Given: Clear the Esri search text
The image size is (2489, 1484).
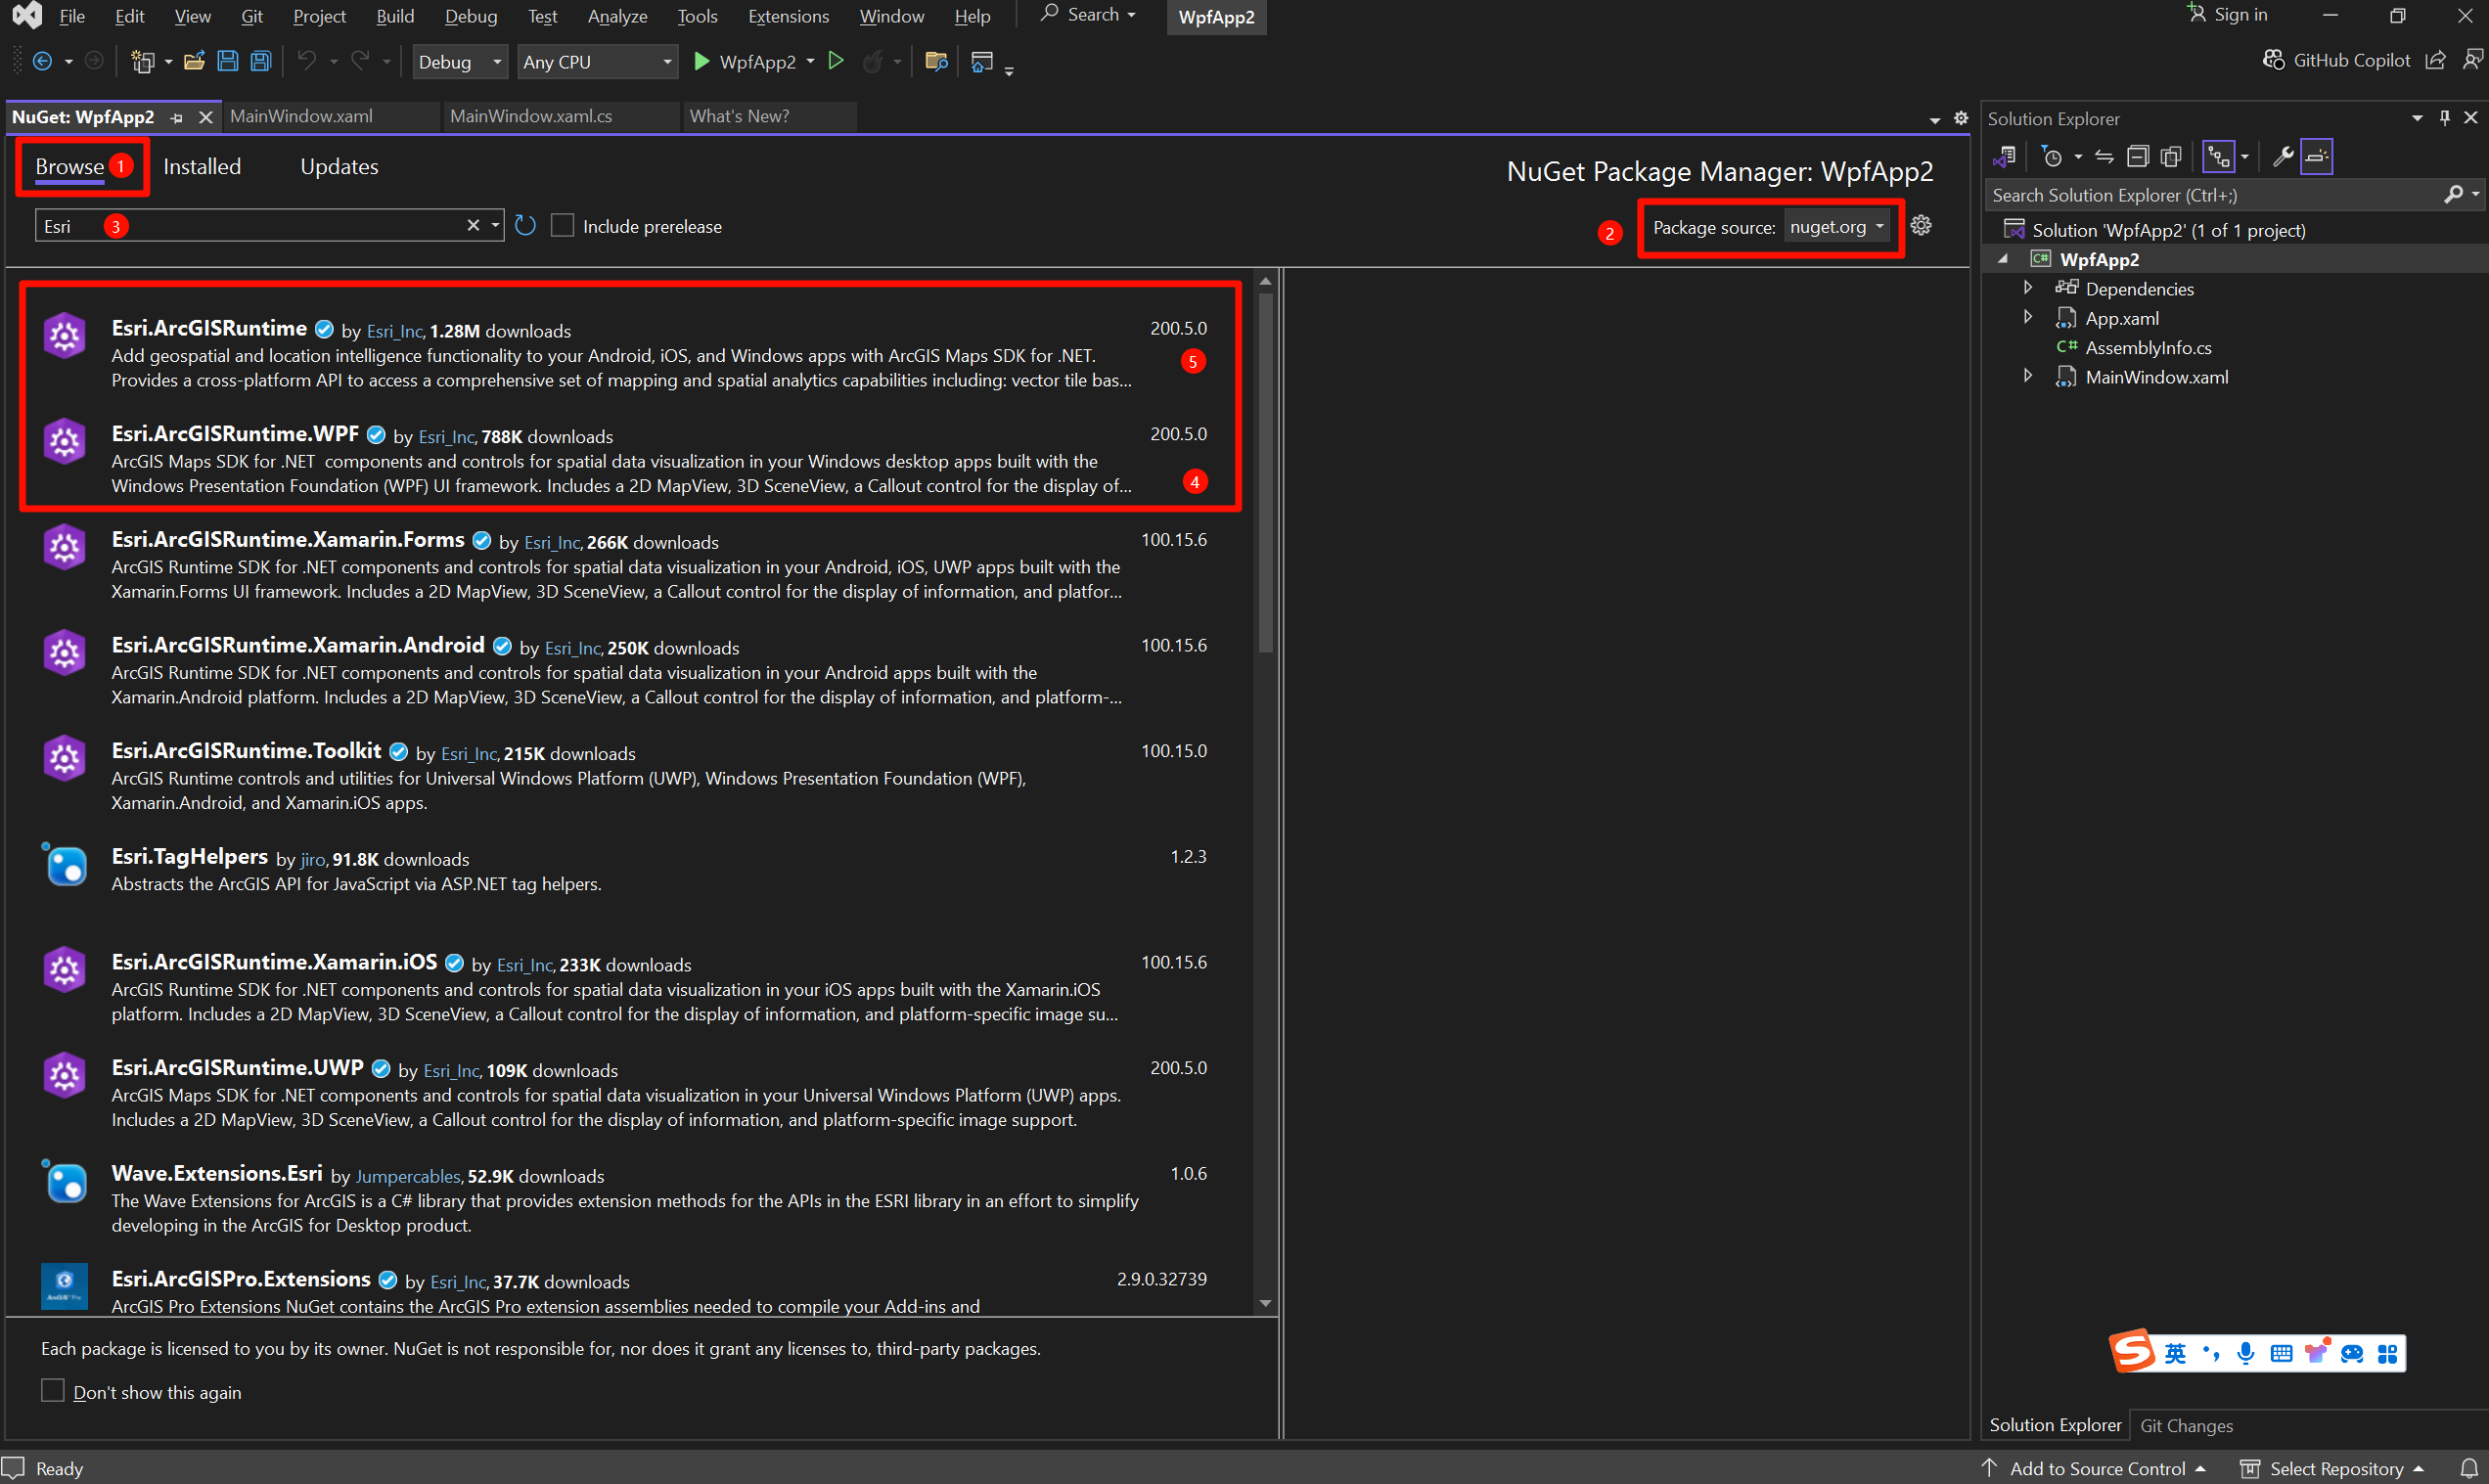Looking at the screenshot, I should coord(473,225).
